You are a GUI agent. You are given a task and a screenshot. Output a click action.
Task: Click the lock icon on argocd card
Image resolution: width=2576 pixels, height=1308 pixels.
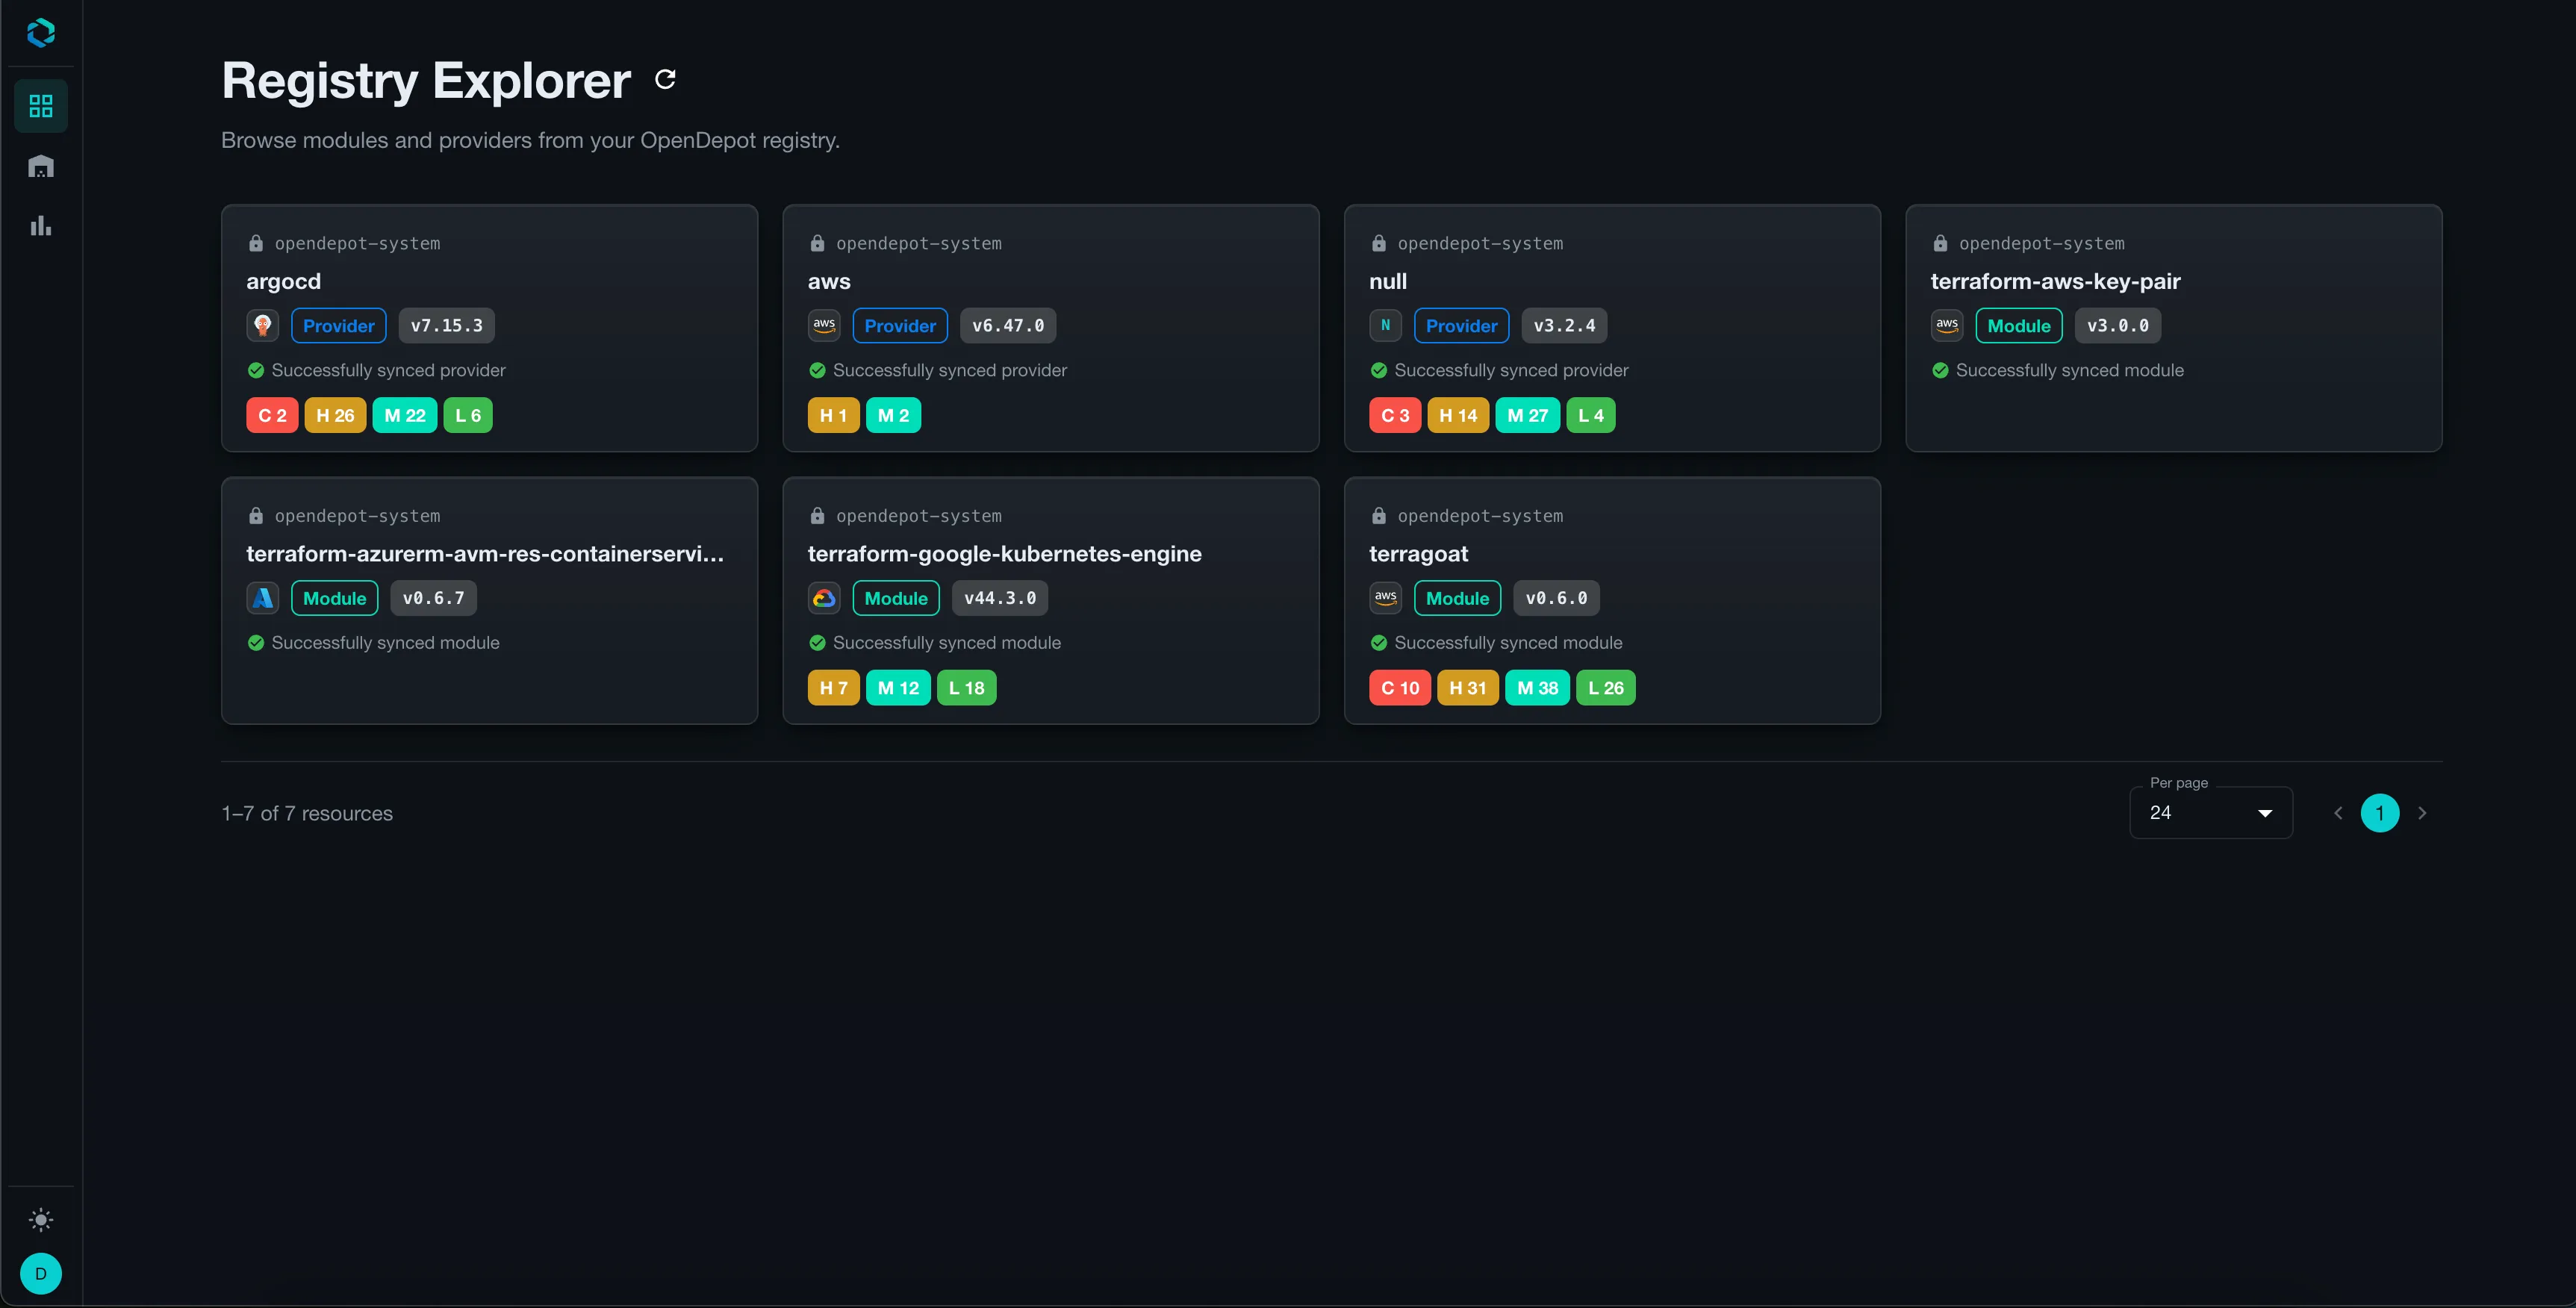tap(256, 243)
